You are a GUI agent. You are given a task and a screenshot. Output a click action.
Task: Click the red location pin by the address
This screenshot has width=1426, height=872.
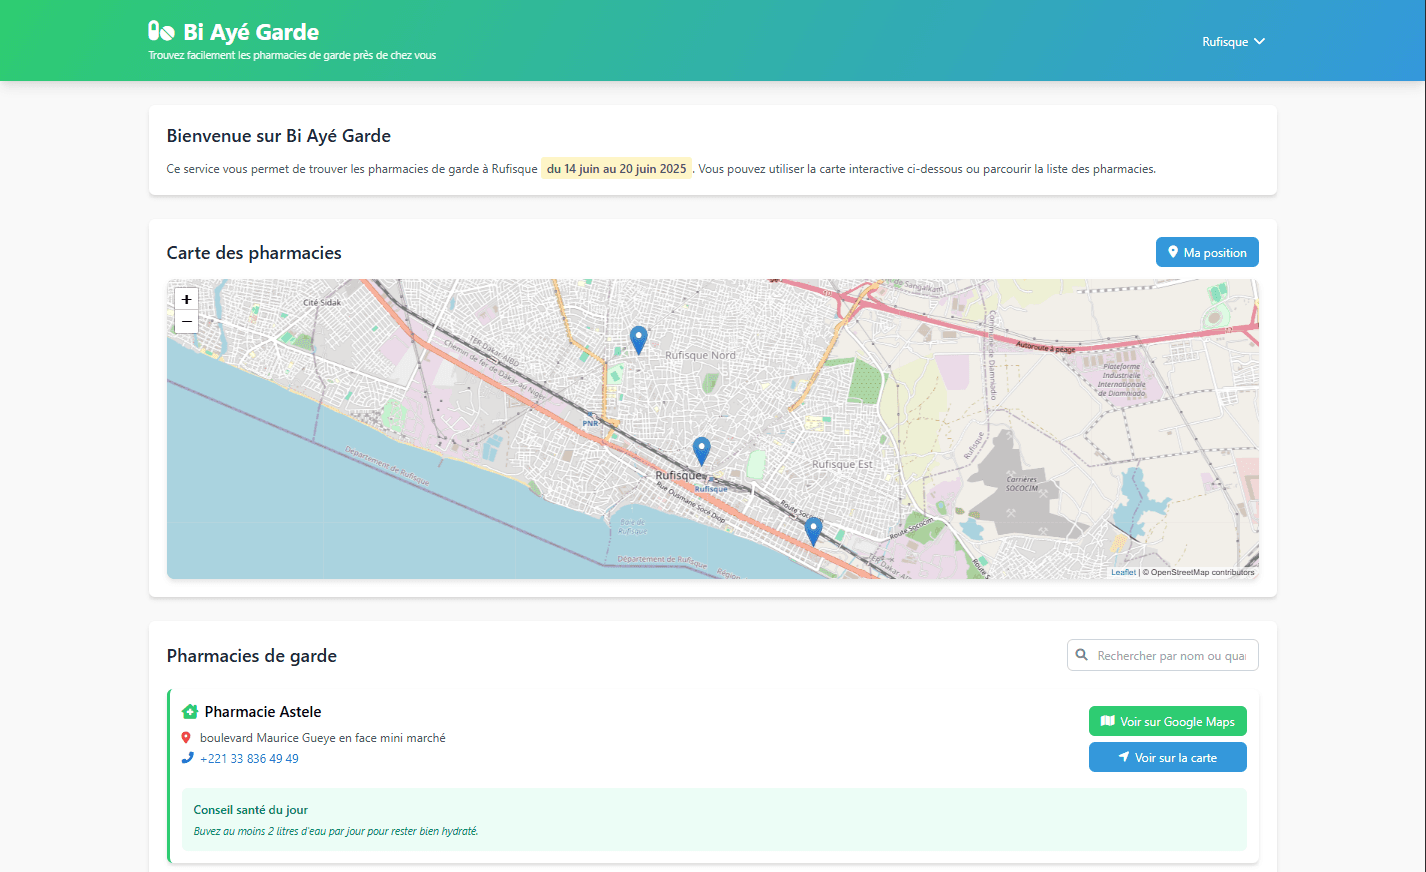(x=186, y=738)
